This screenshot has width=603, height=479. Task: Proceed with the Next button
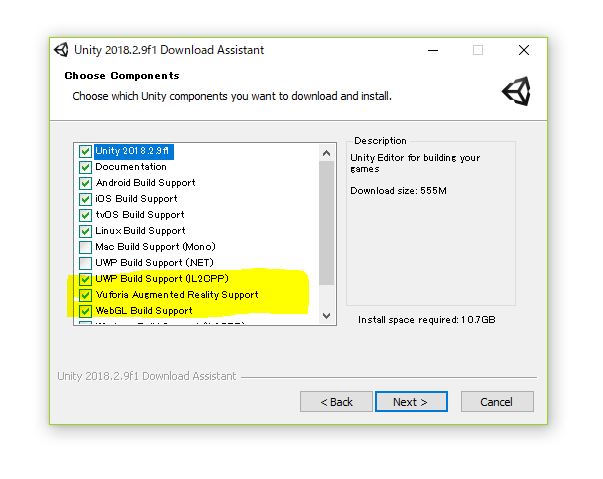[x=411, y=402]
